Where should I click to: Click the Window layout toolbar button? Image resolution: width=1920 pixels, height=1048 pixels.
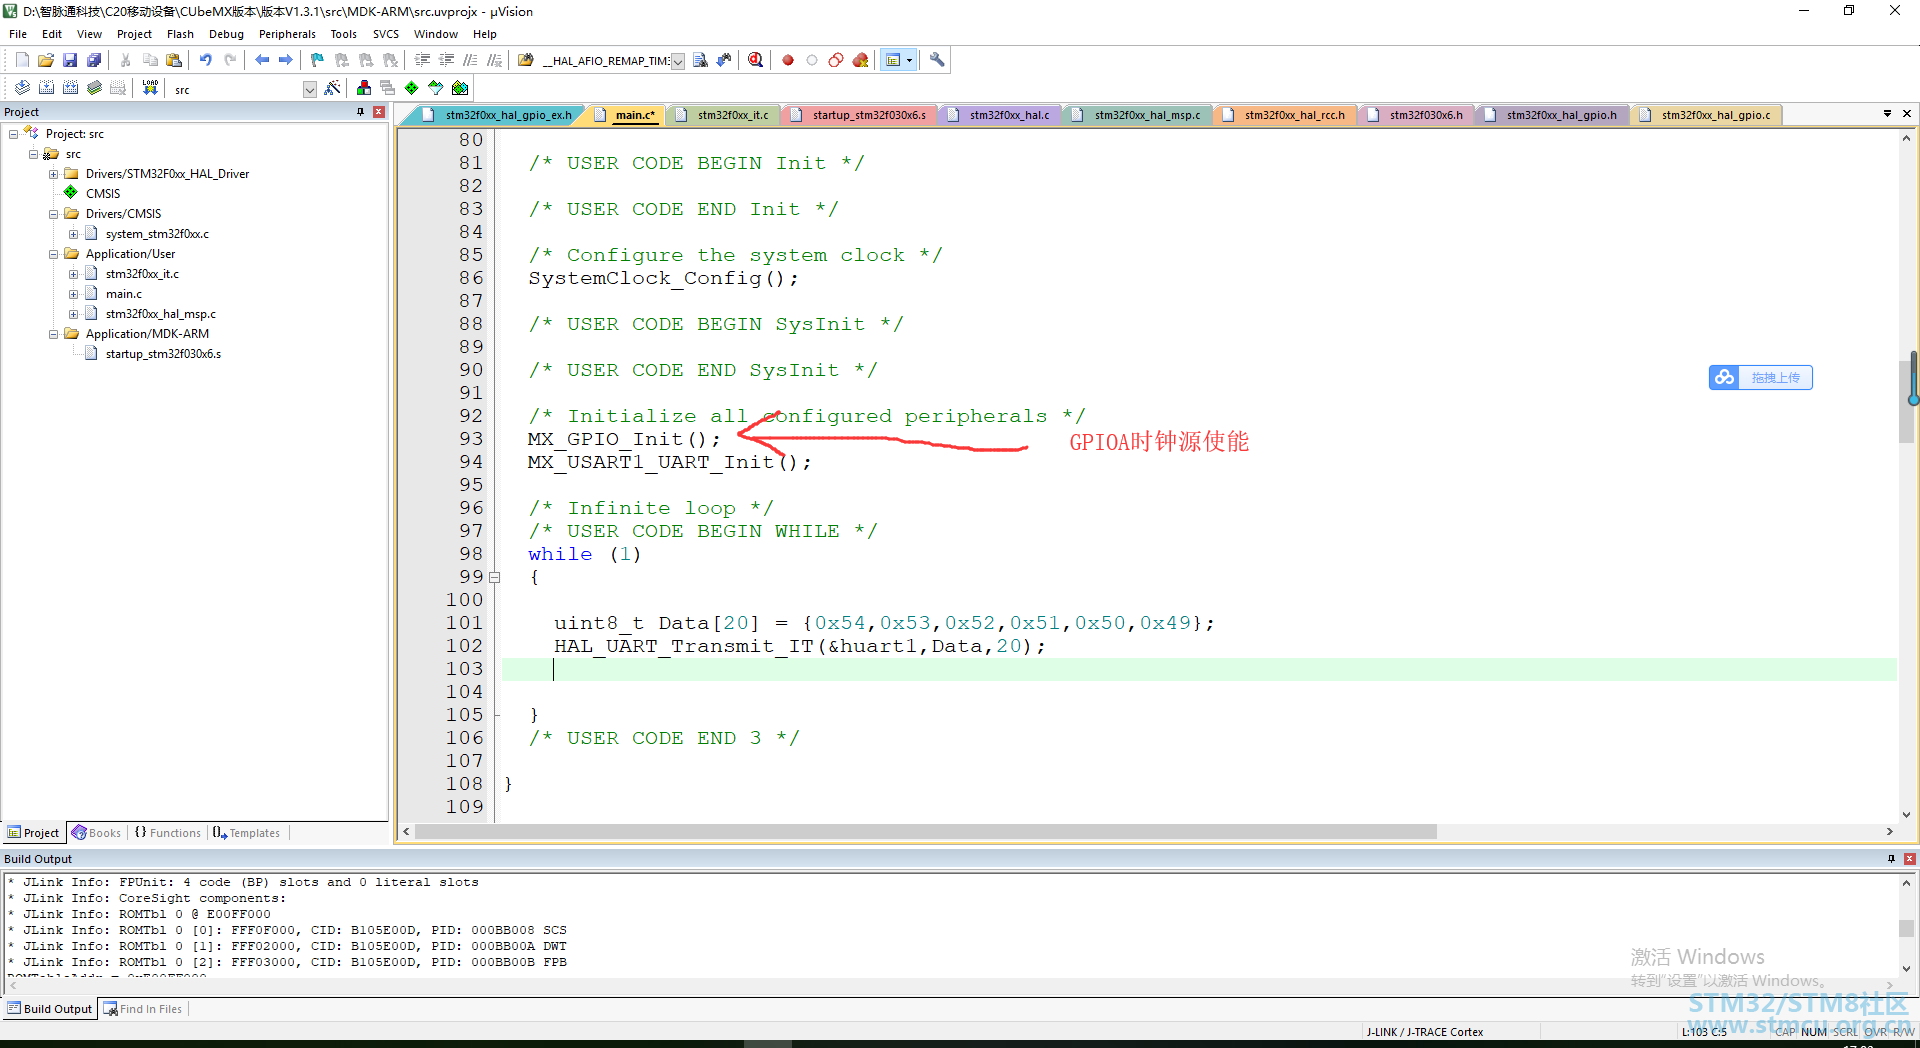point(894,60)
